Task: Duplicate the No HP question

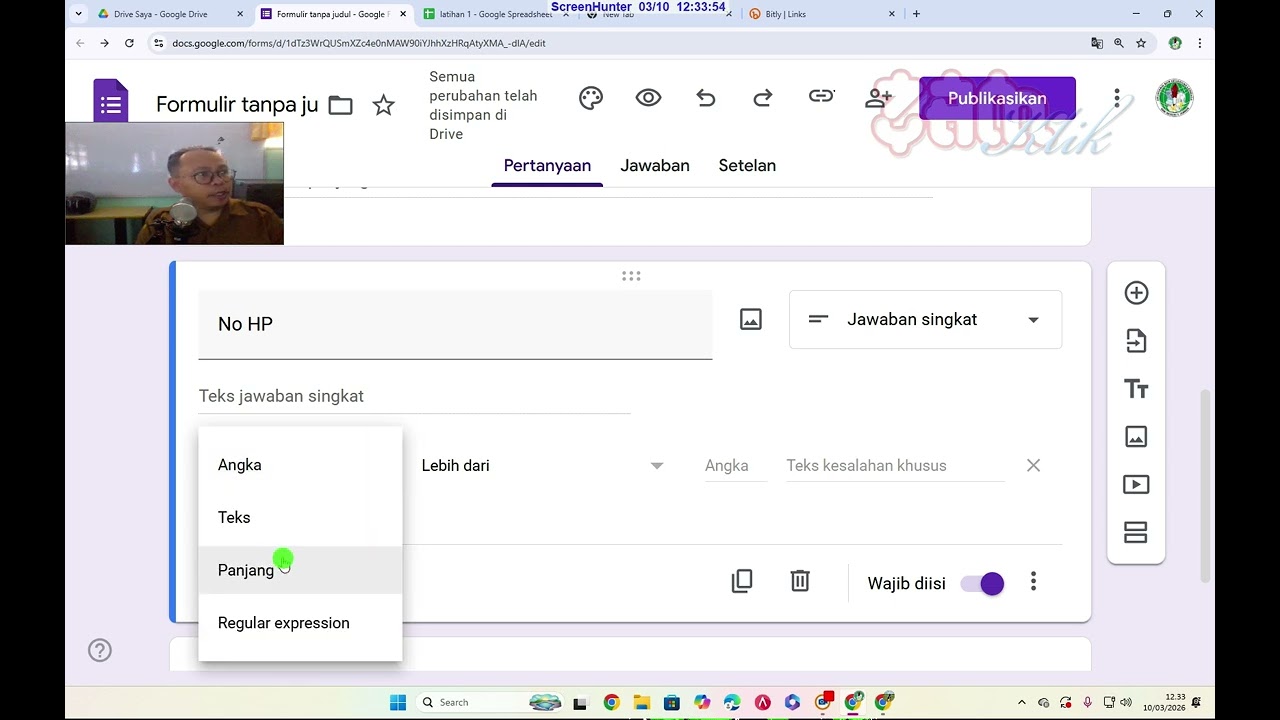Action: click(x=742, y=581)
